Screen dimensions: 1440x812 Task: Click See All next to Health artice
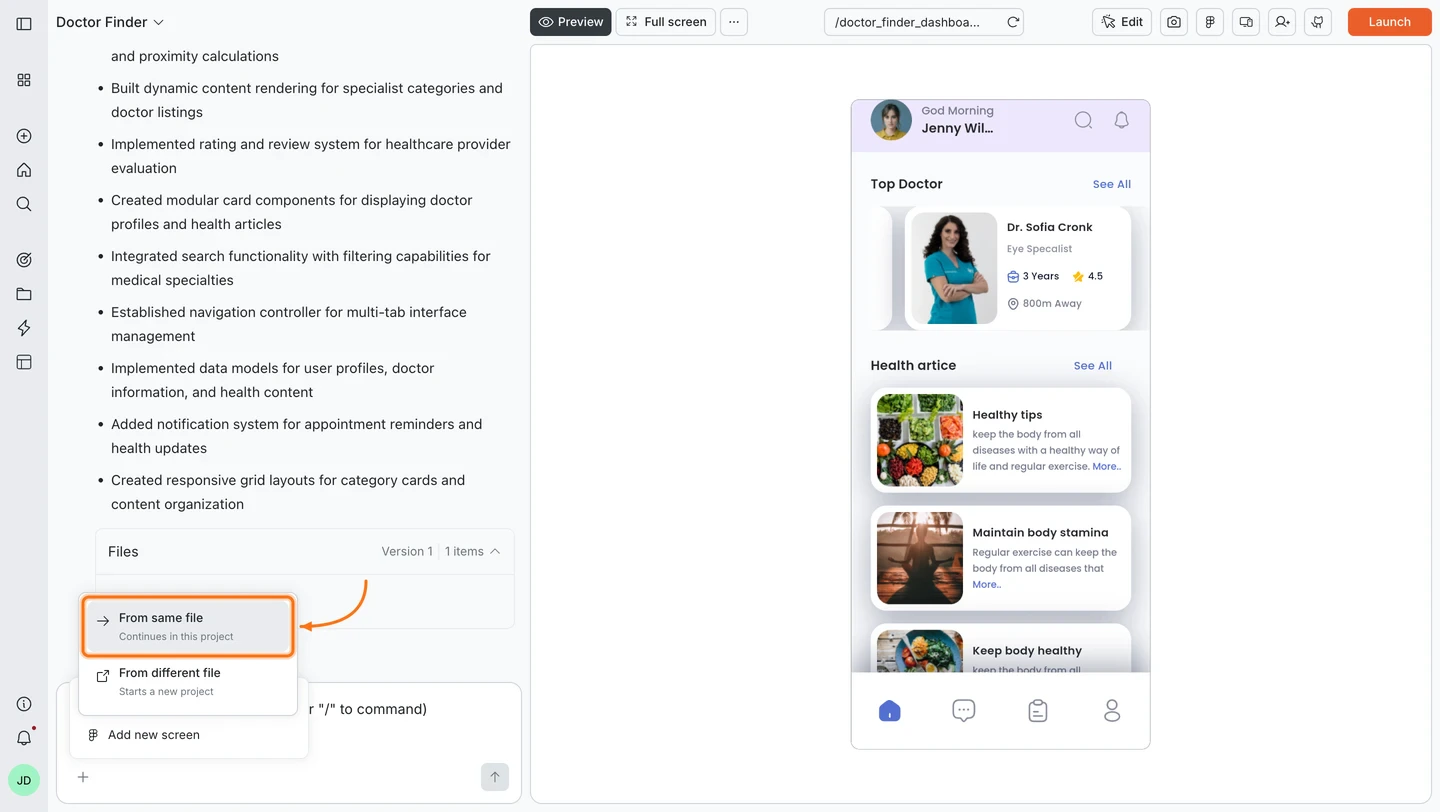pos(1092,366)
